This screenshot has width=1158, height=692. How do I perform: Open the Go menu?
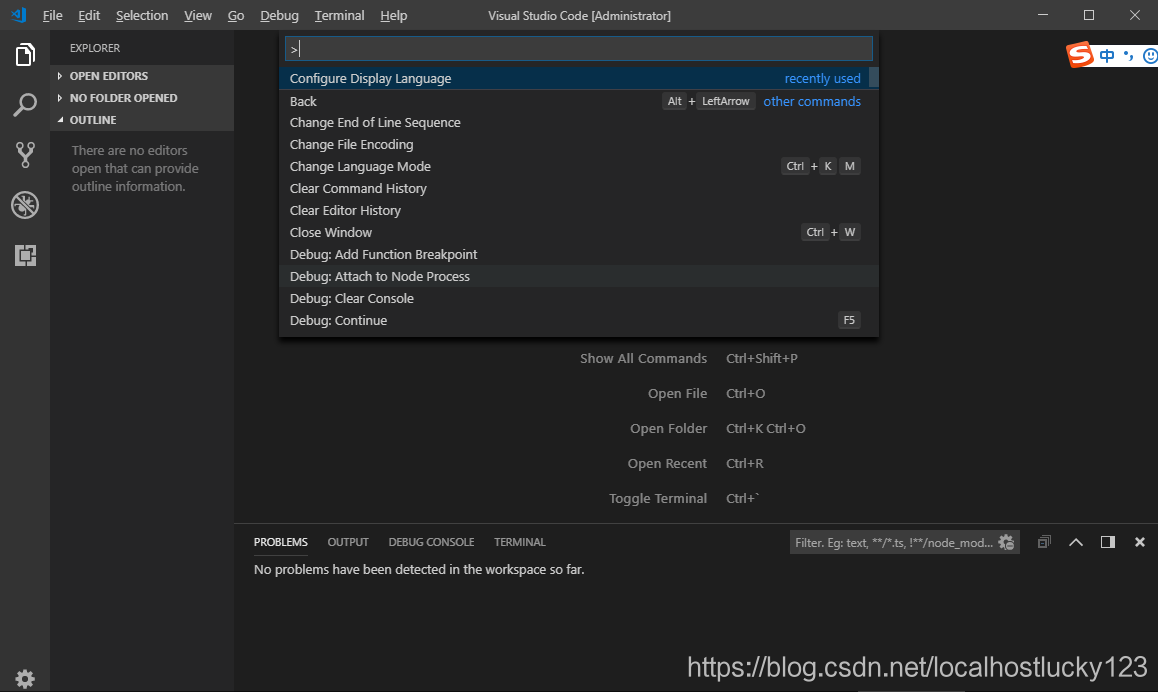click(x=236, y=16)
